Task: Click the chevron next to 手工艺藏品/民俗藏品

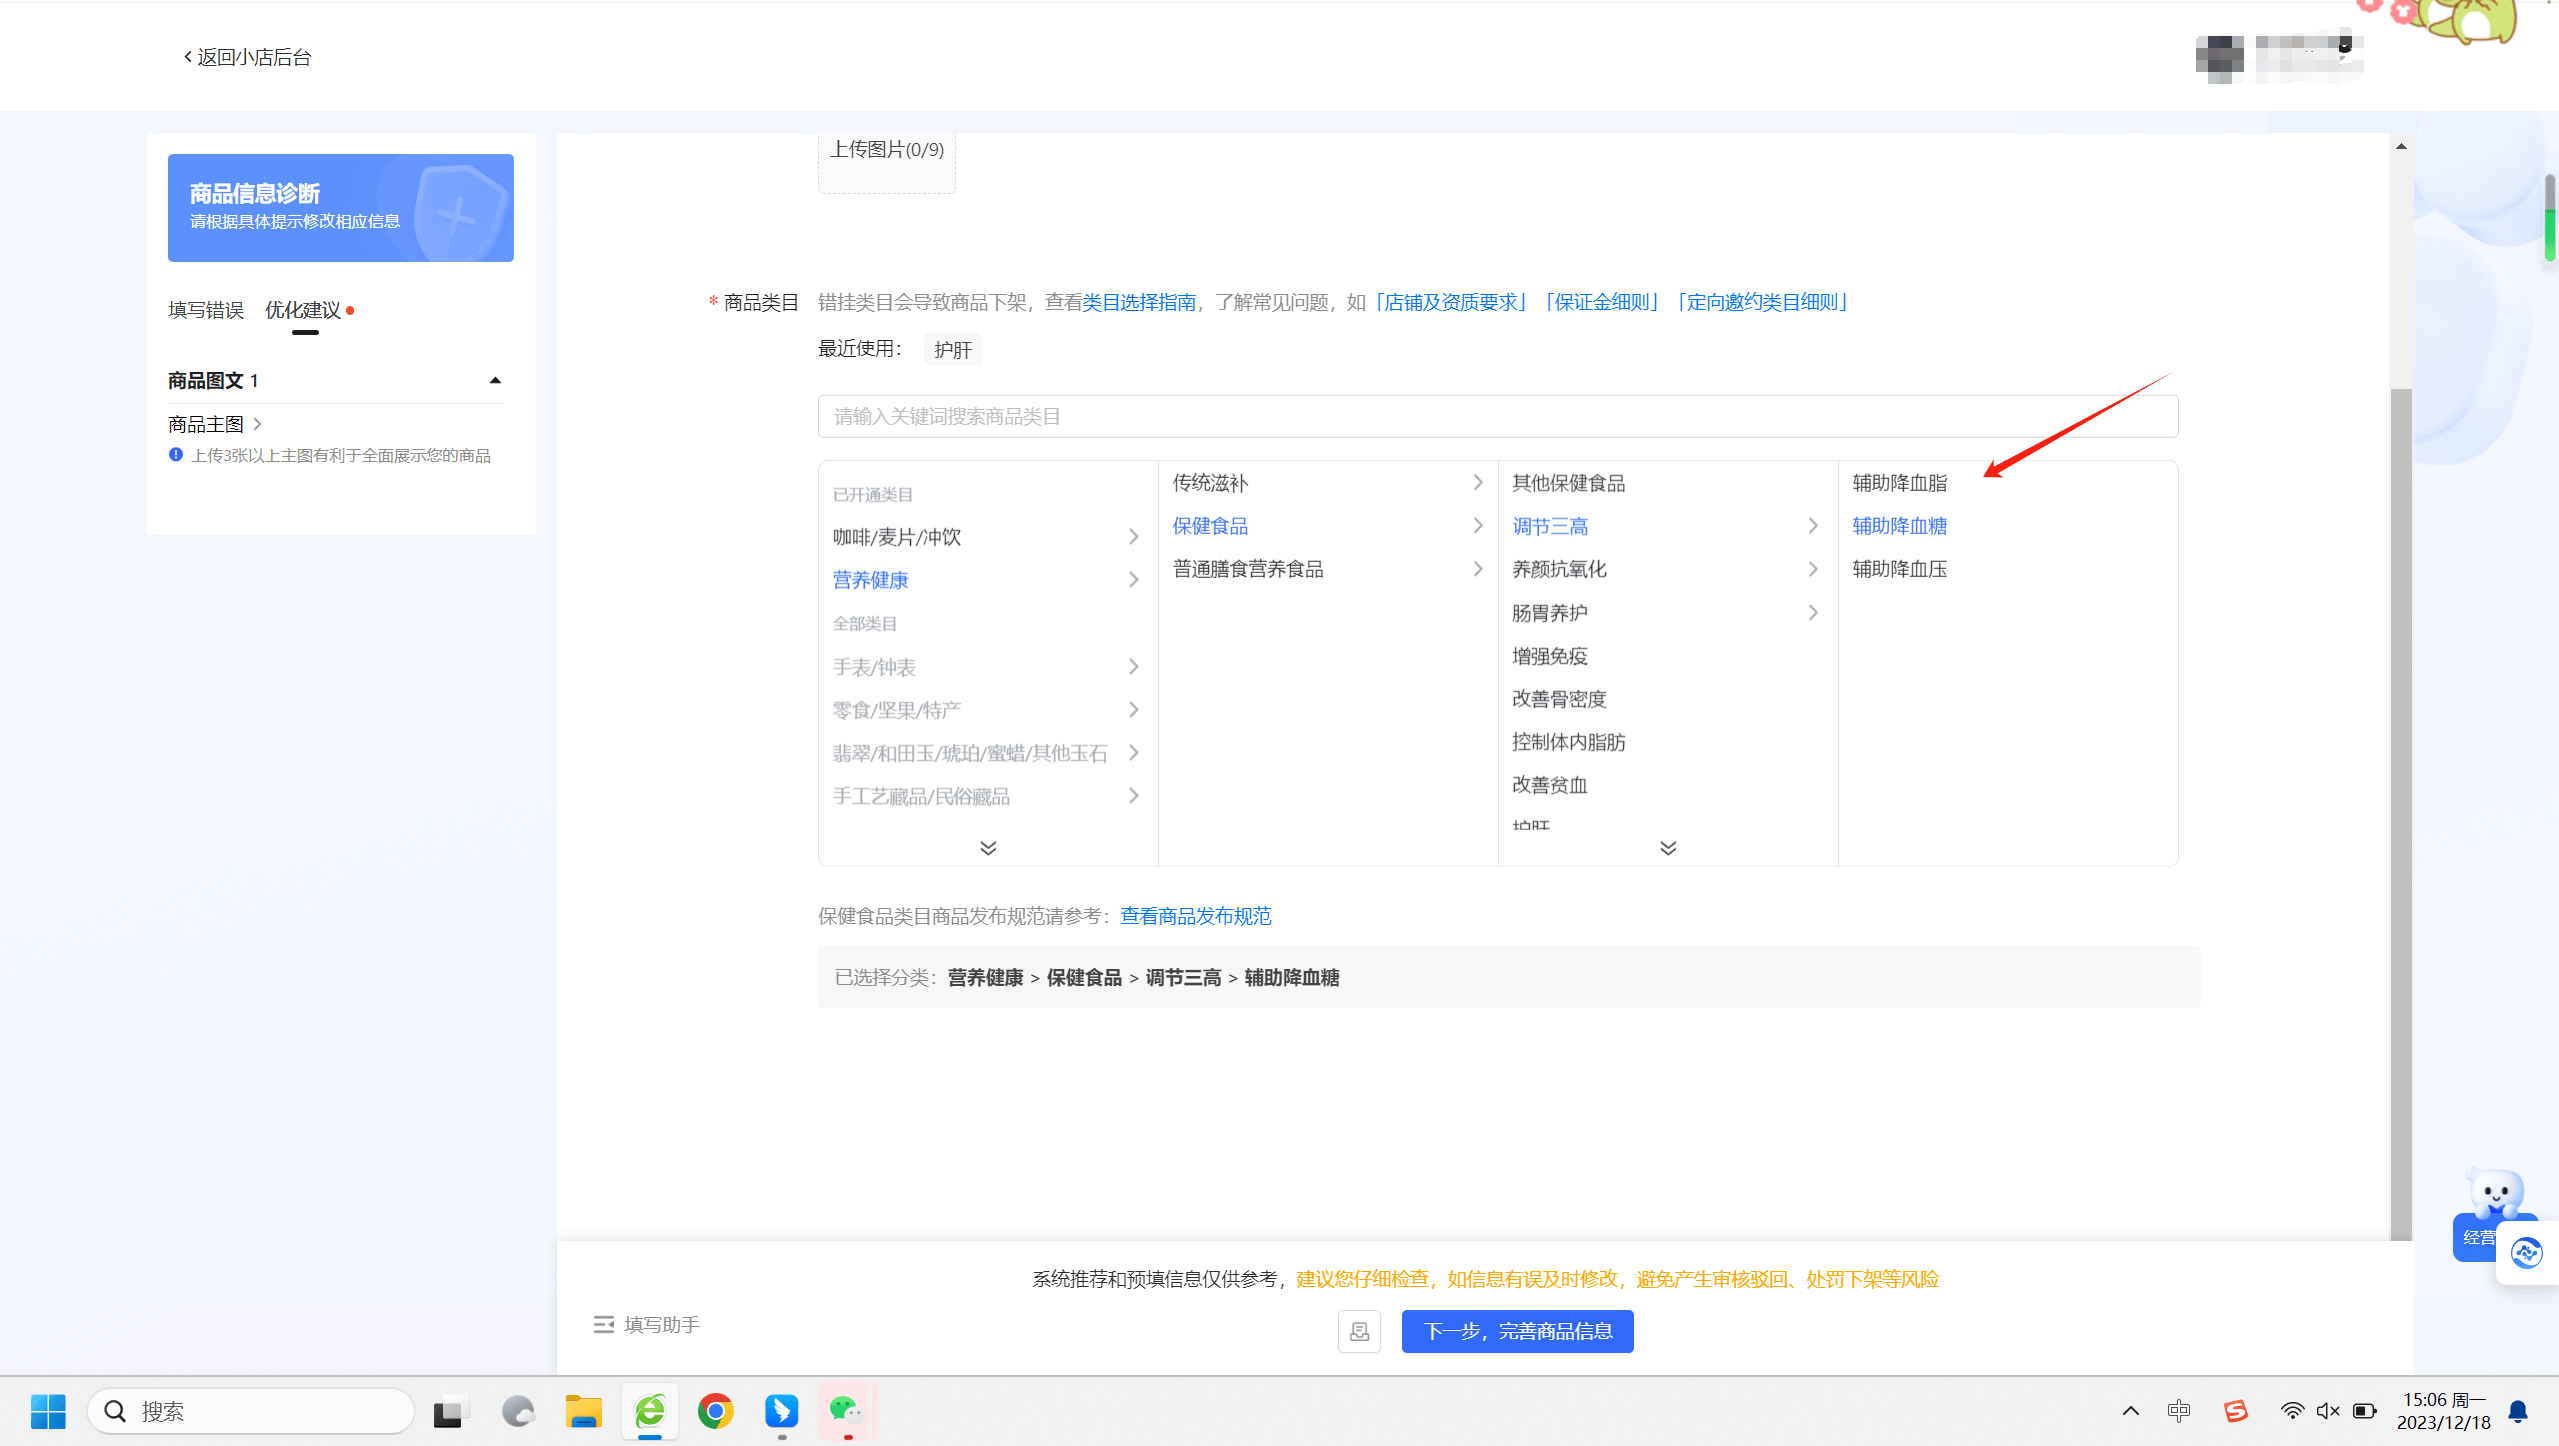Action: tap(1133, 796)
